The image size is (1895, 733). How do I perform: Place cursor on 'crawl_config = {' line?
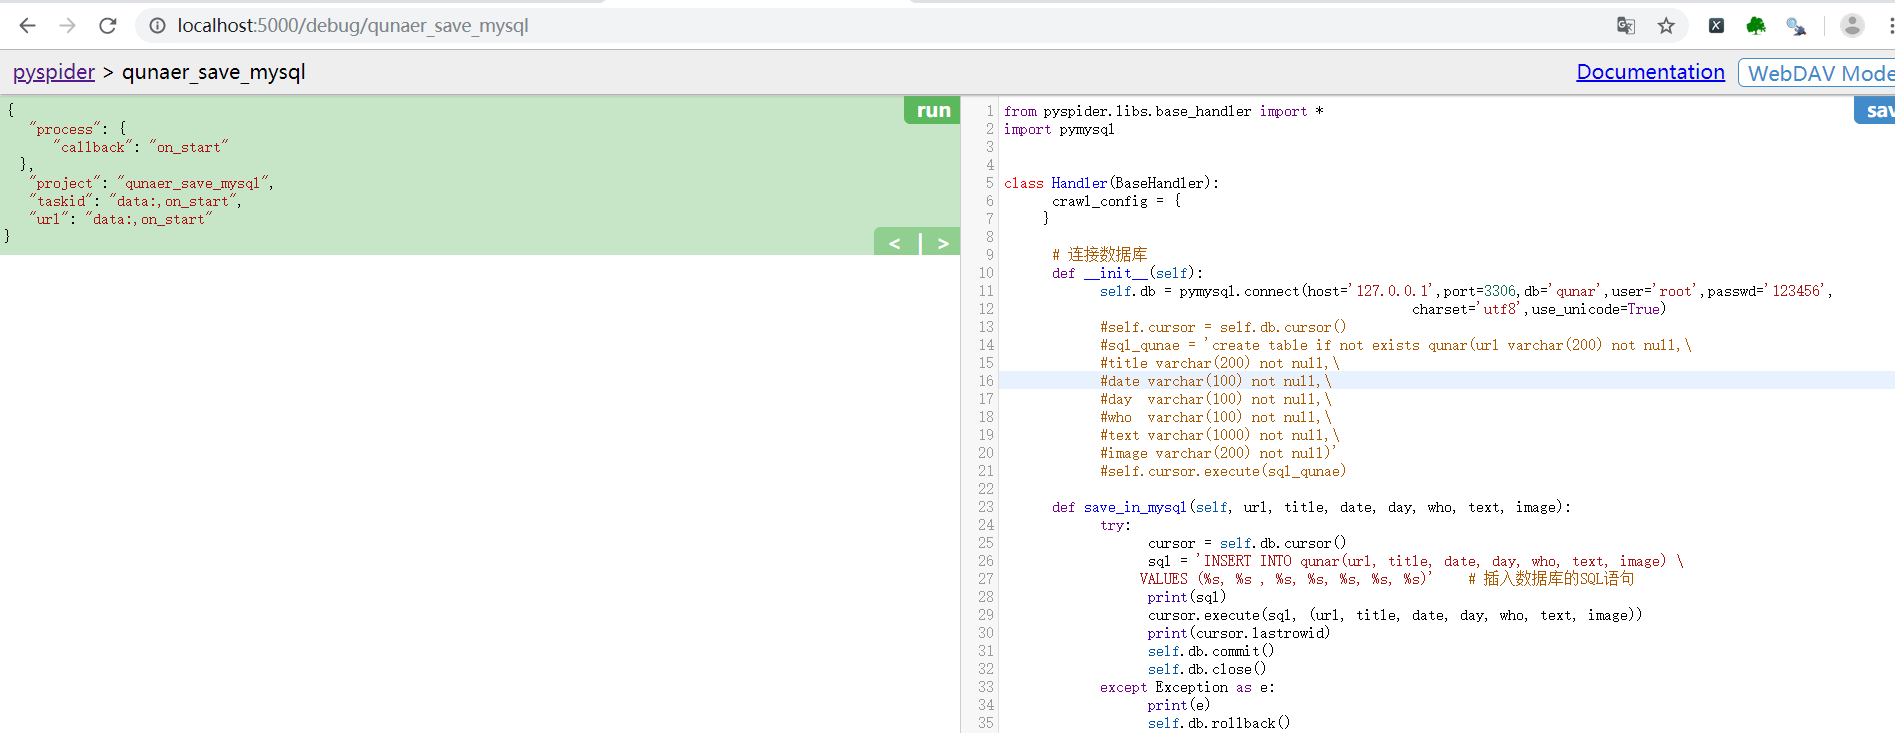[x=1116, y=201]
